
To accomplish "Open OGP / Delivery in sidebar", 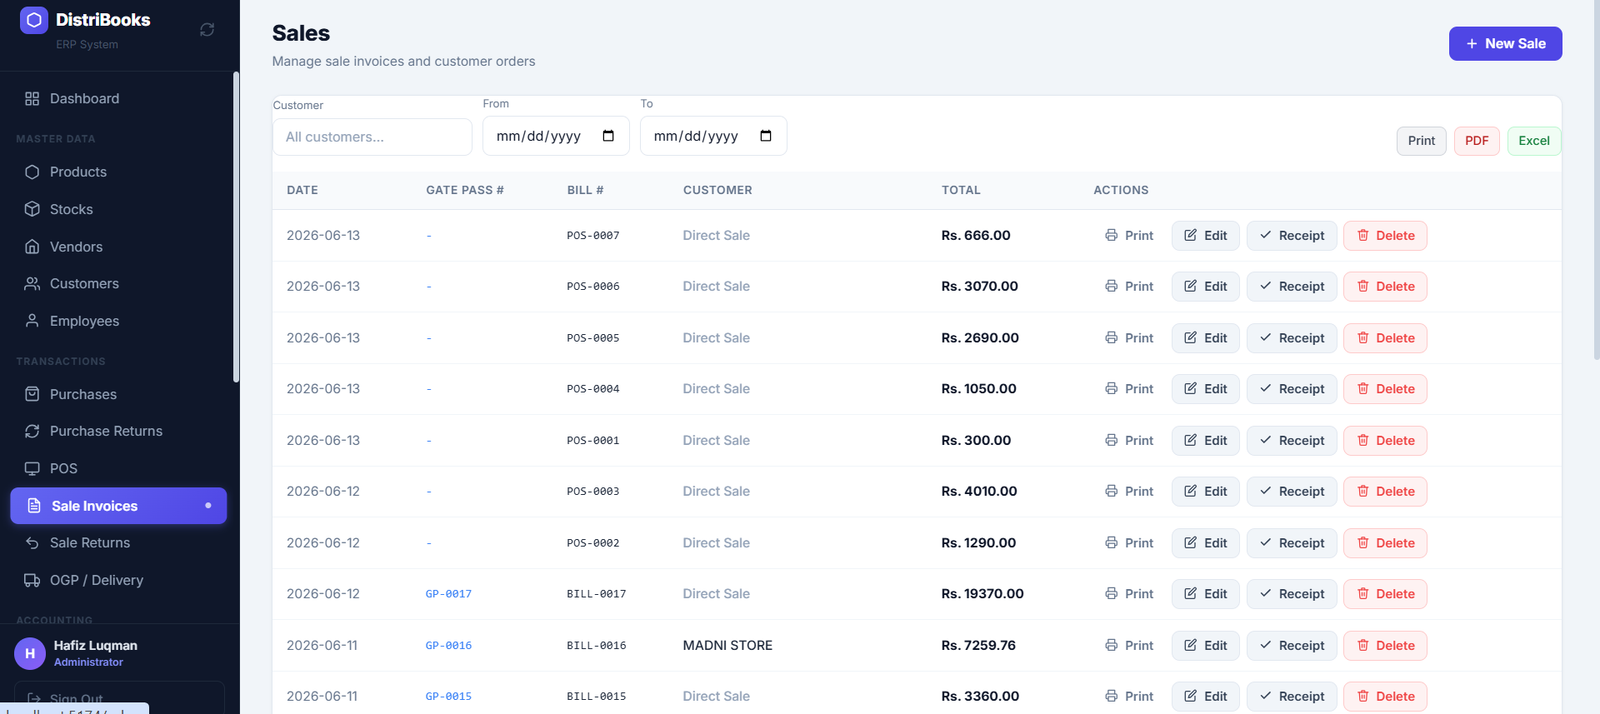I will (x=118, y=580).
